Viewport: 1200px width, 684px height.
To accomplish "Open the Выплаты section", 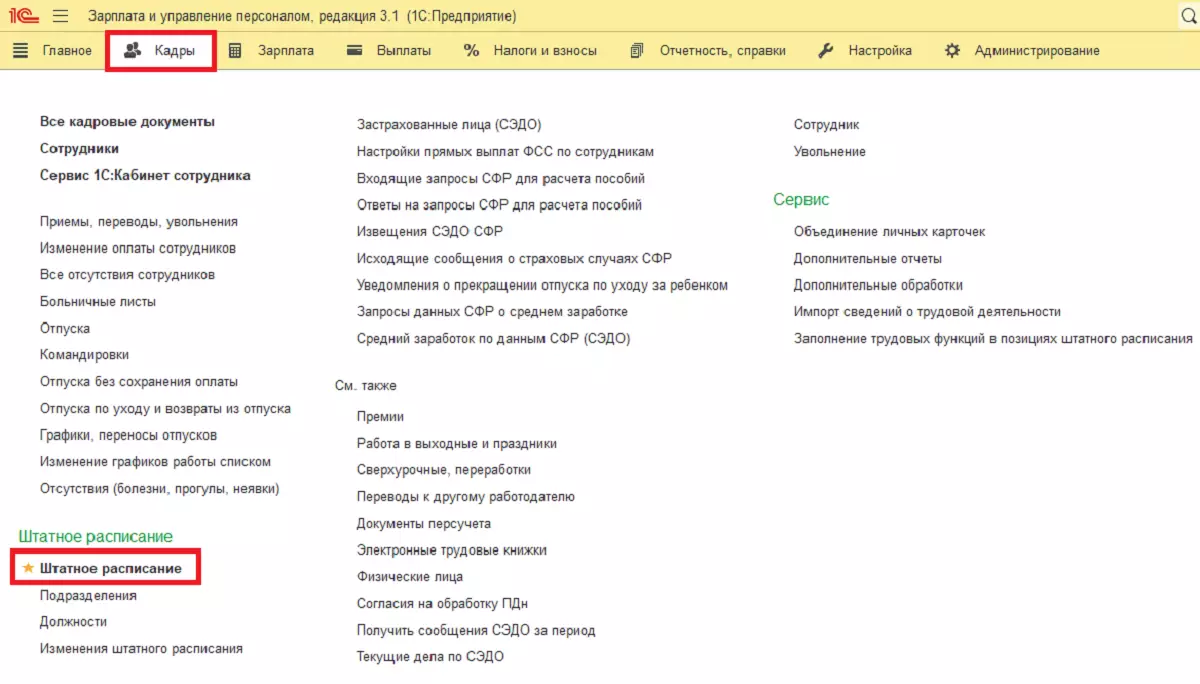I will (404, 50).
